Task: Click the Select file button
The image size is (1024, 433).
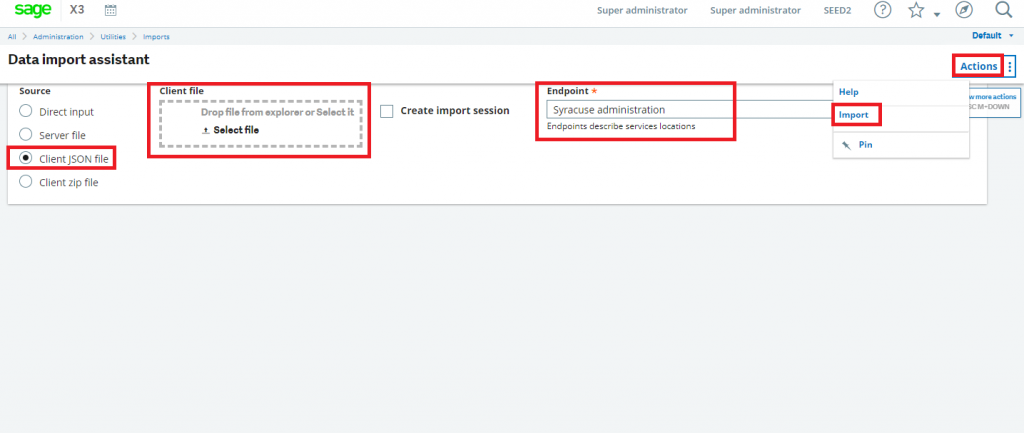Action: [x=231, y=130]
